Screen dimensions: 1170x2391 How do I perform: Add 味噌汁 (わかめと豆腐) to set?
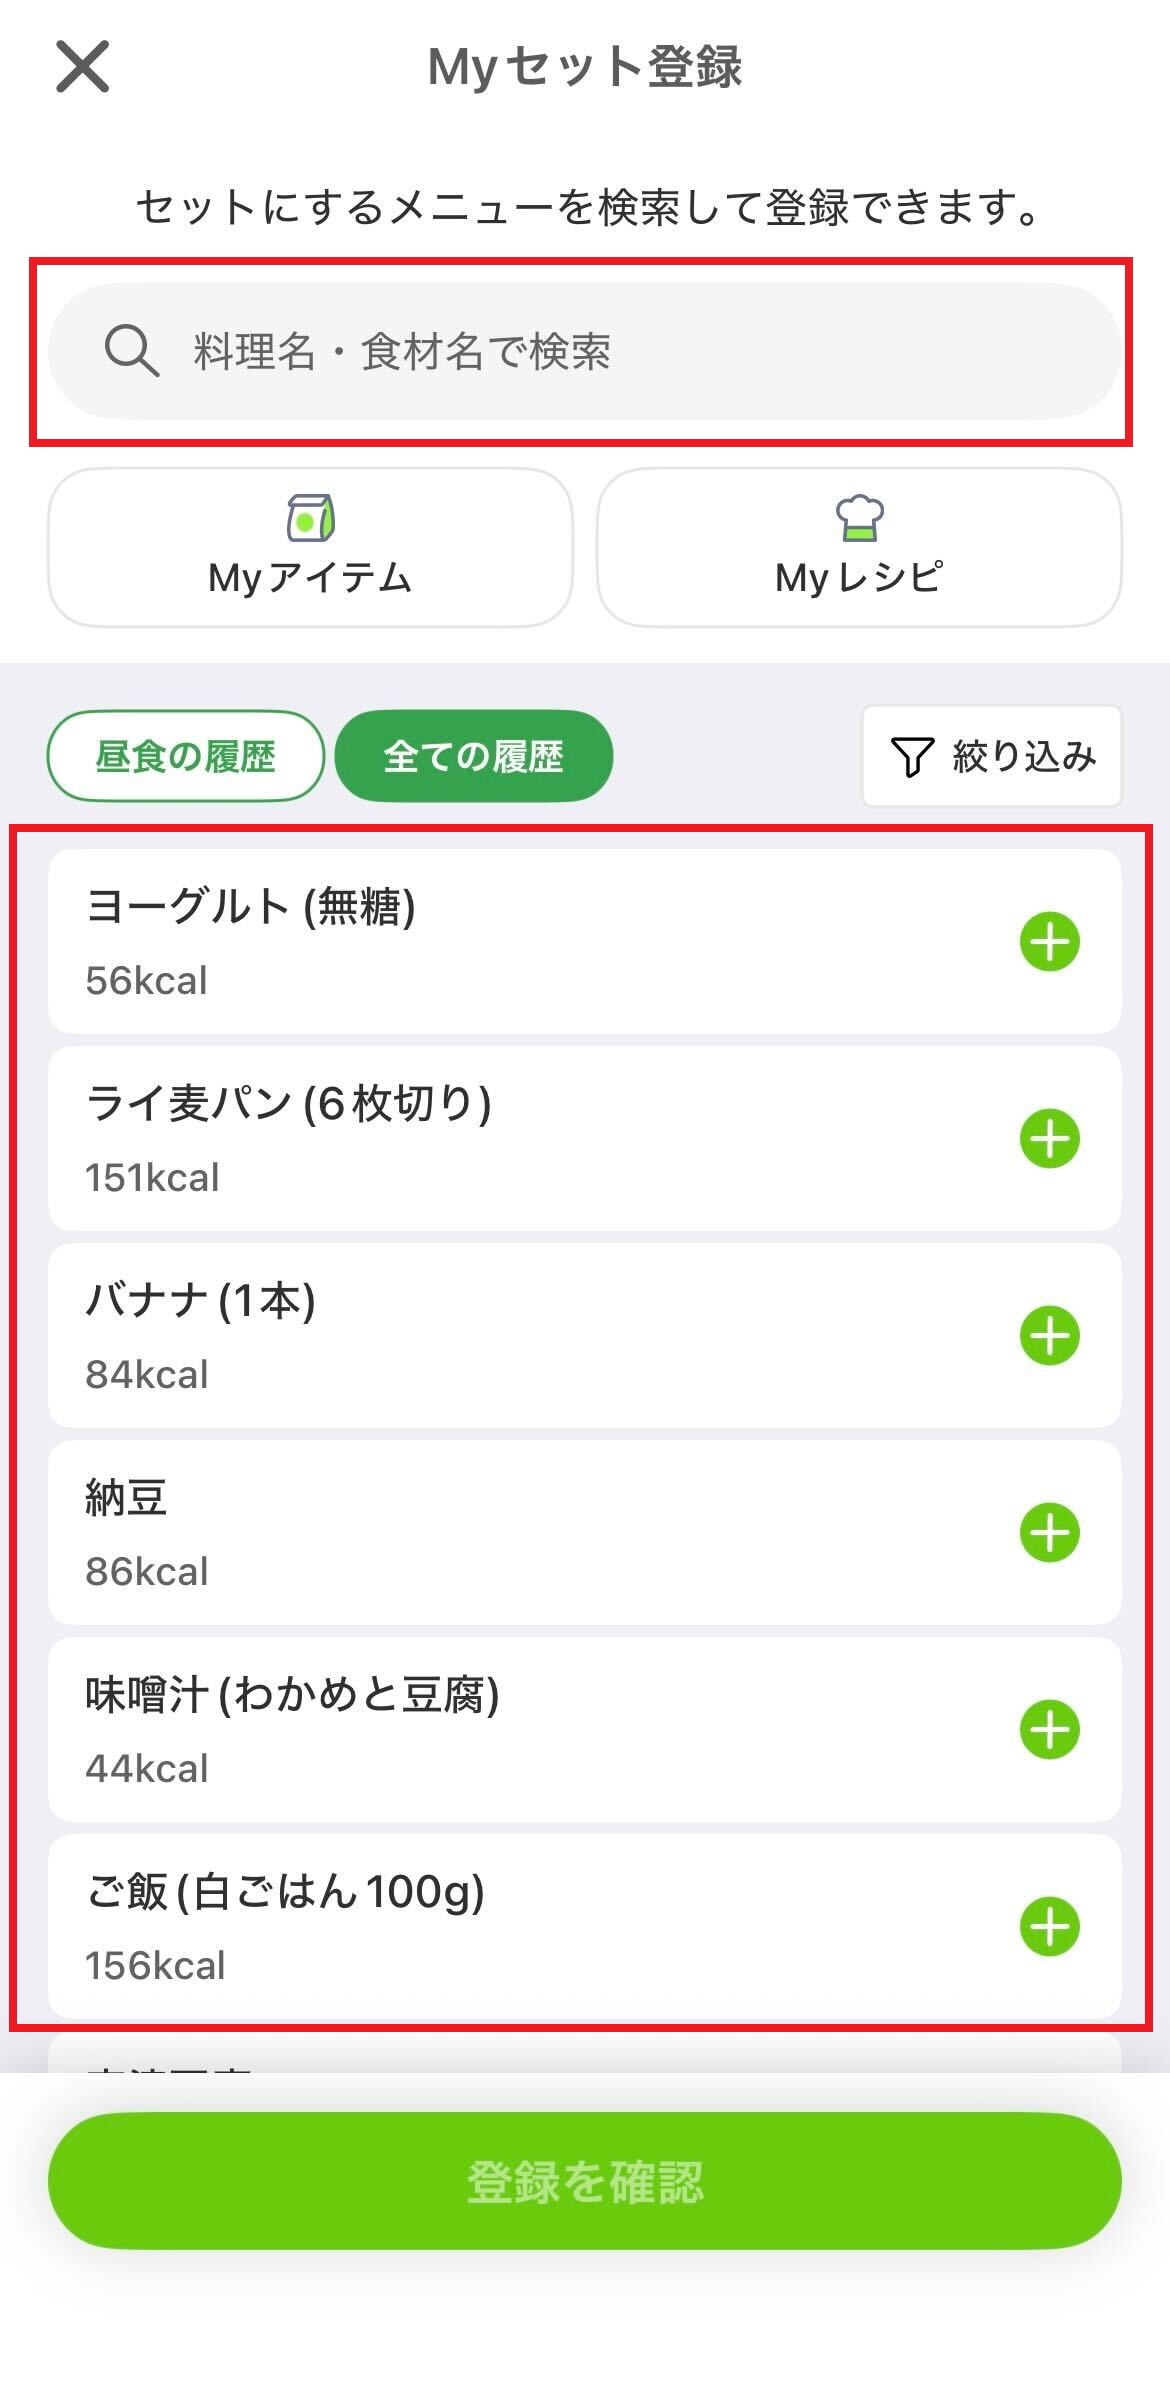click(1049, 1729)
